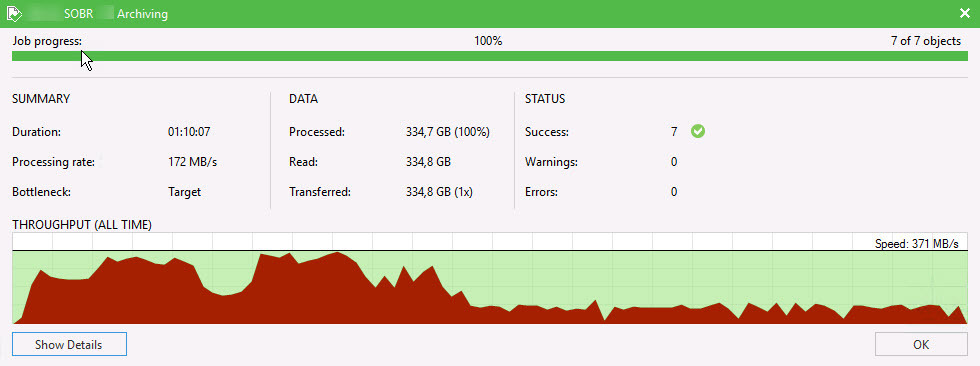Select the Processed 334,7 GB (100%) value
Viewport: 980px width, 366px height.
coord(448,132)
